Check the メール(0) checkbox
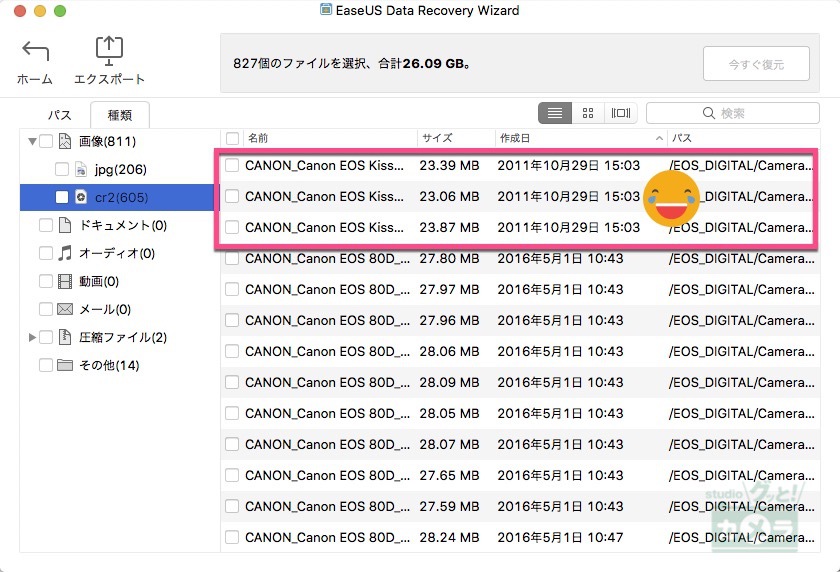Image resolution: width=840 pixels, height=572 pixels. pos(46,309)
